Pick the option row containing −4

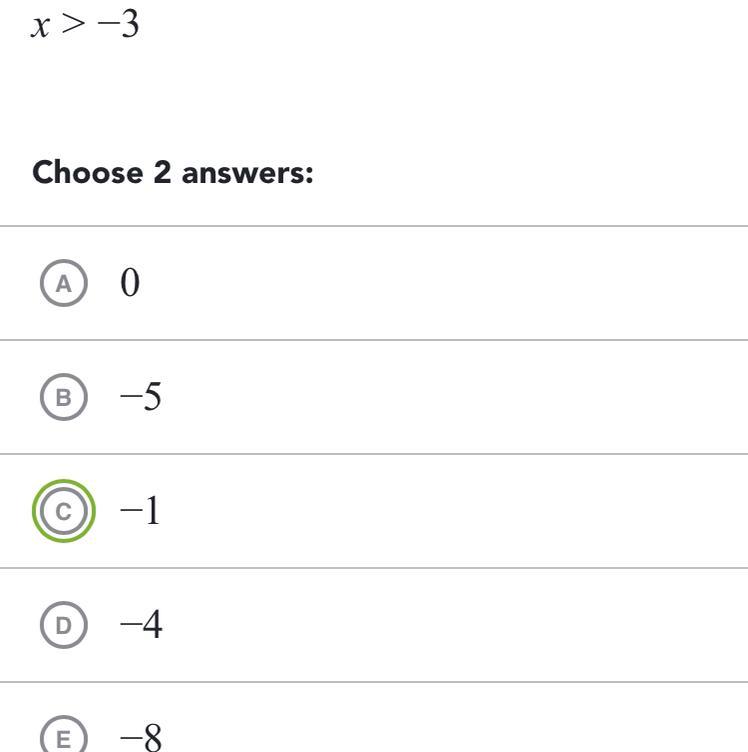(x=400, y=626)
